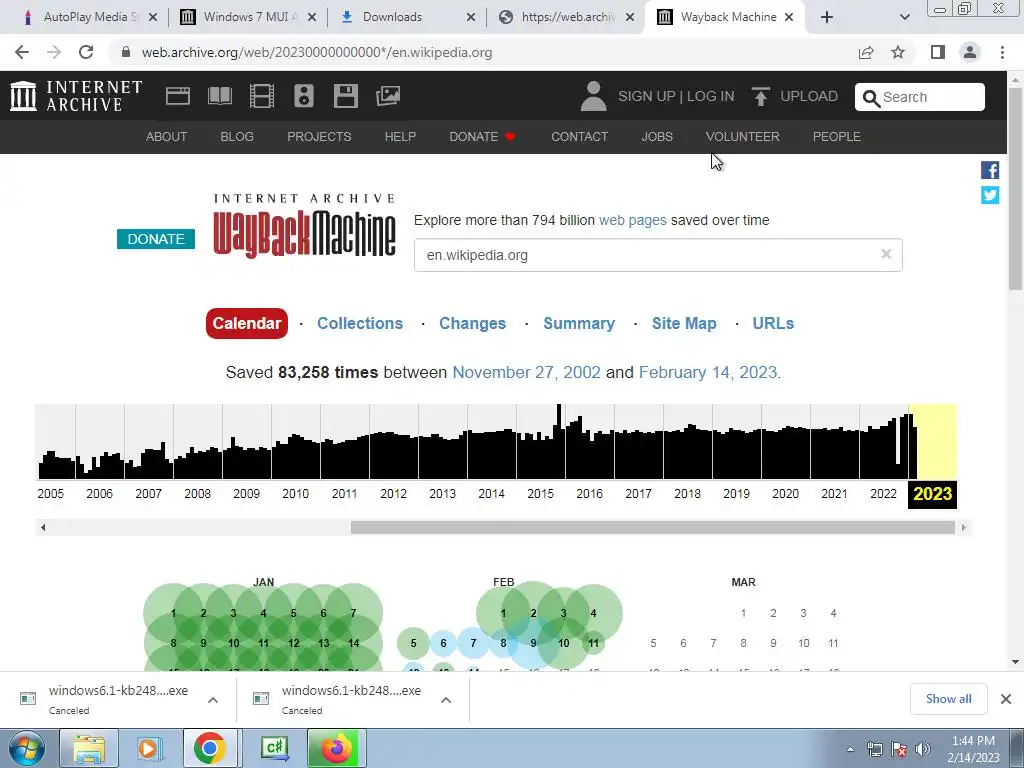This screenshot has height=768, width=1024.
Task: Close the Wayback Machine tab
Action: click(789, 17)
